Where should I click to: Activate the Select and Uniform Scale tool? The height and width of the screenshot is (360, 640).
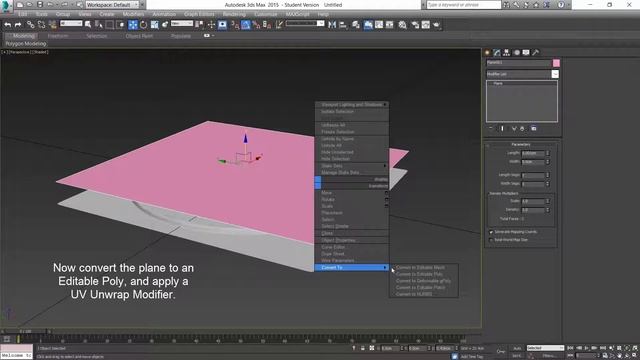click(x=154, y=25)
